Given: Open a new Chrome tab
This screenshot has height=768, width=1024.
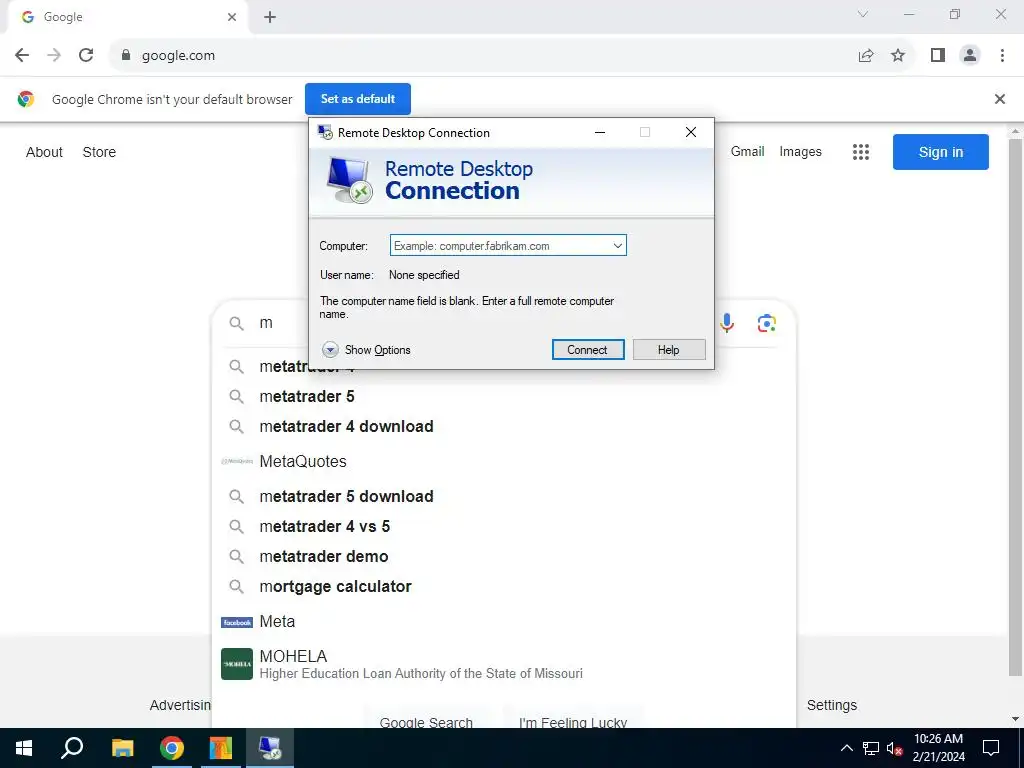Looking at the screenshot, I should (x=270, y=17).
